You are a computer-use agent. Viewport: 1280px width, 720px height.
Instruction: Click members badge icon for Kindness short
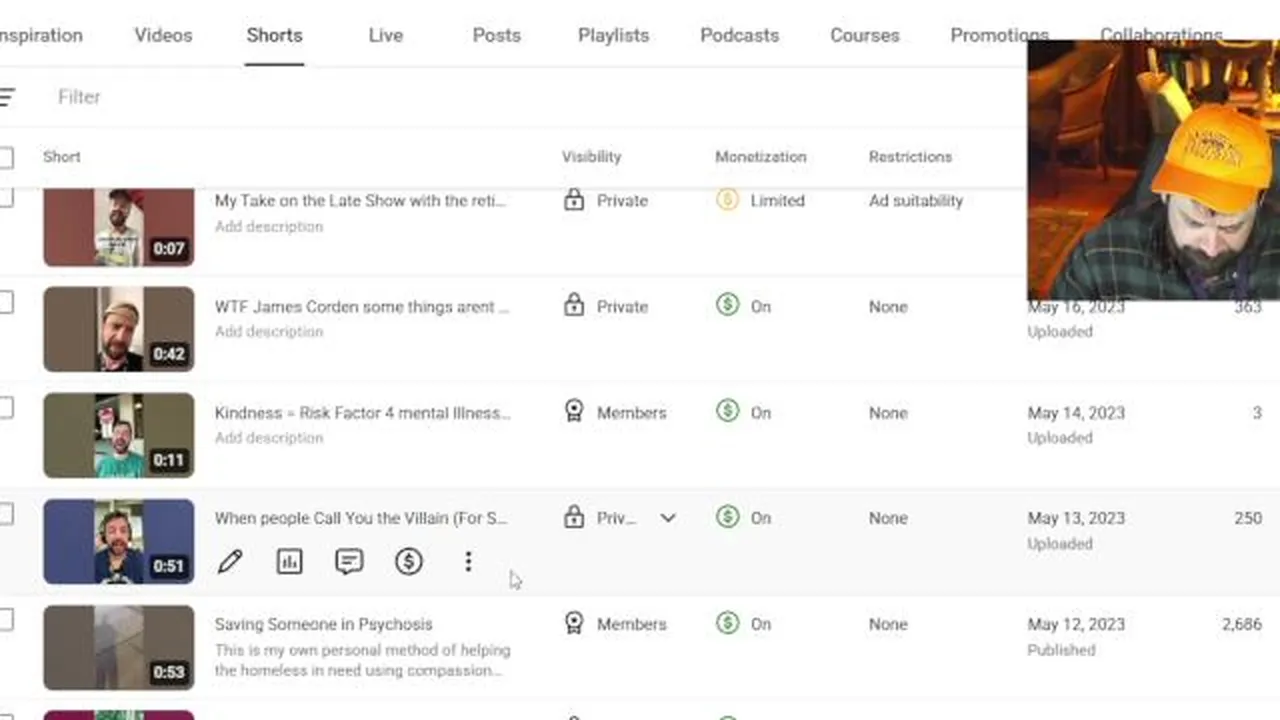[574, 412]
